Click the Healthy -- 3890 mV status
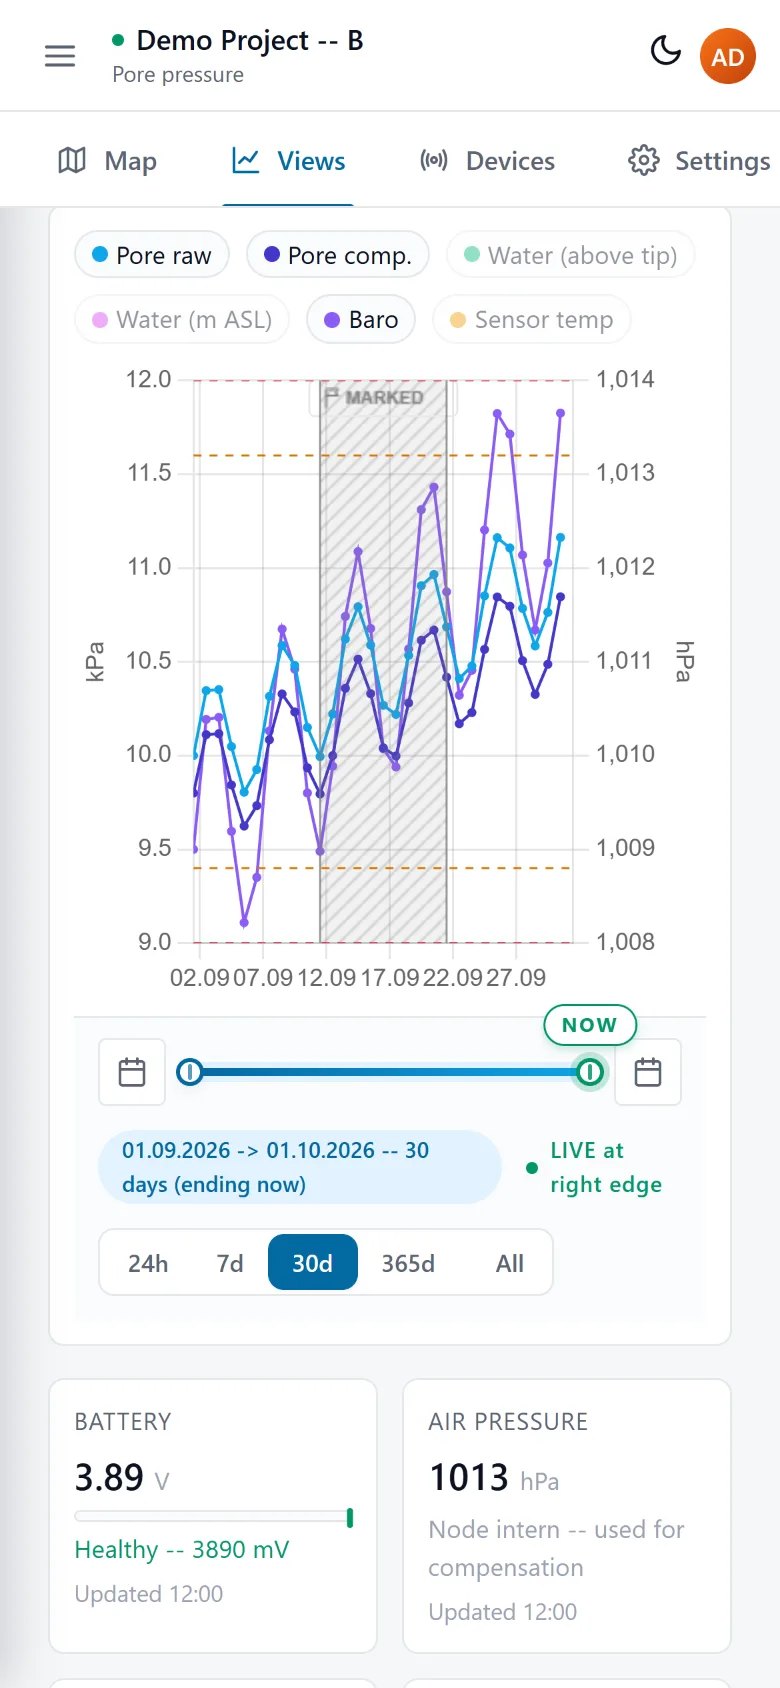This screenshot has height=1688, width=780. pos(182,1549)
